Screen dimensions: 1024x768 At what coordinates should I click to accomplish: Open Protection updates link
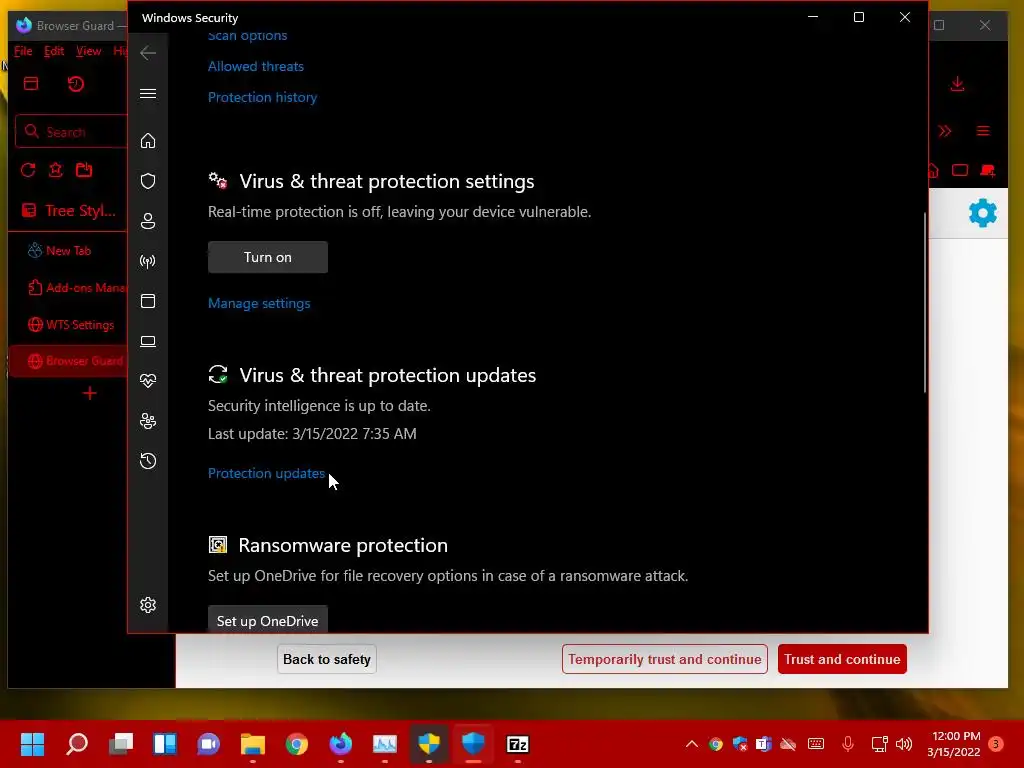266,473
